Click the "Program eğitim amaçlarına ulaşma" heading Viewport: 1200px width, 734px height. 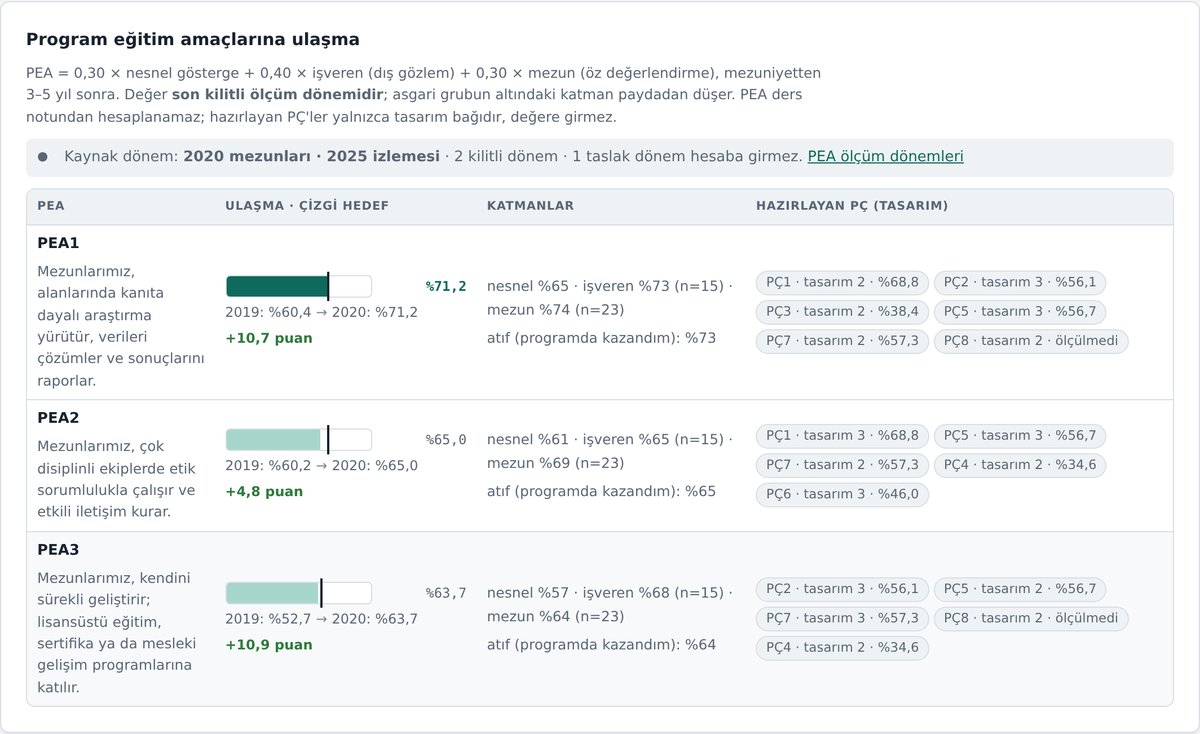[193, 40]
